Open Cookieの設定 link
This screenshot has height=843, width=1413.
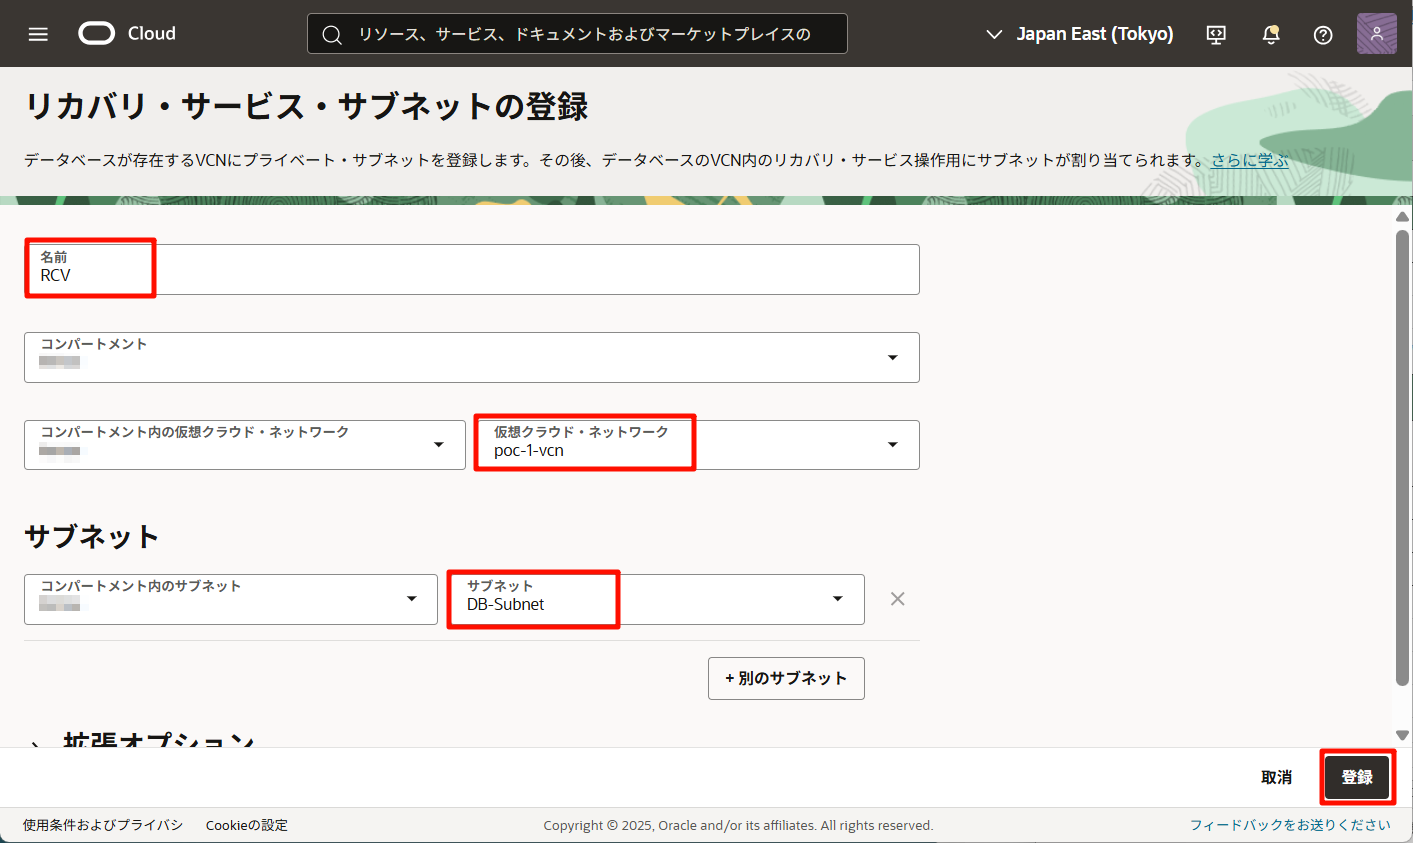[247, 825]
